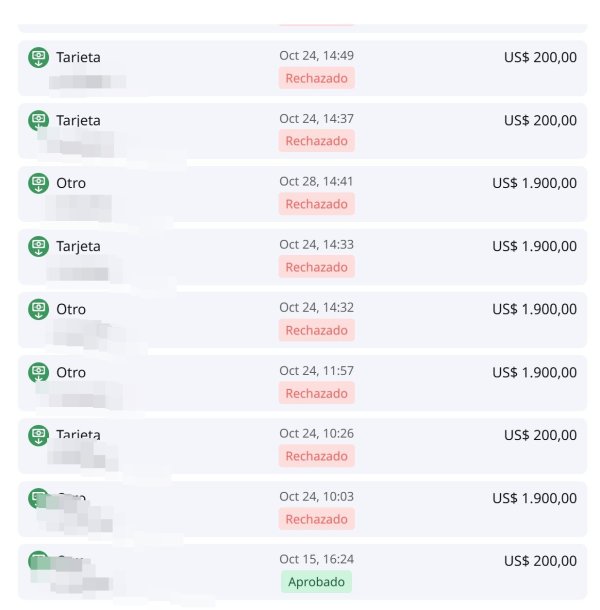Click the US$ 200,00 amount of the Oct 15 transaction
600x610 pixels.
coord(540,561)
